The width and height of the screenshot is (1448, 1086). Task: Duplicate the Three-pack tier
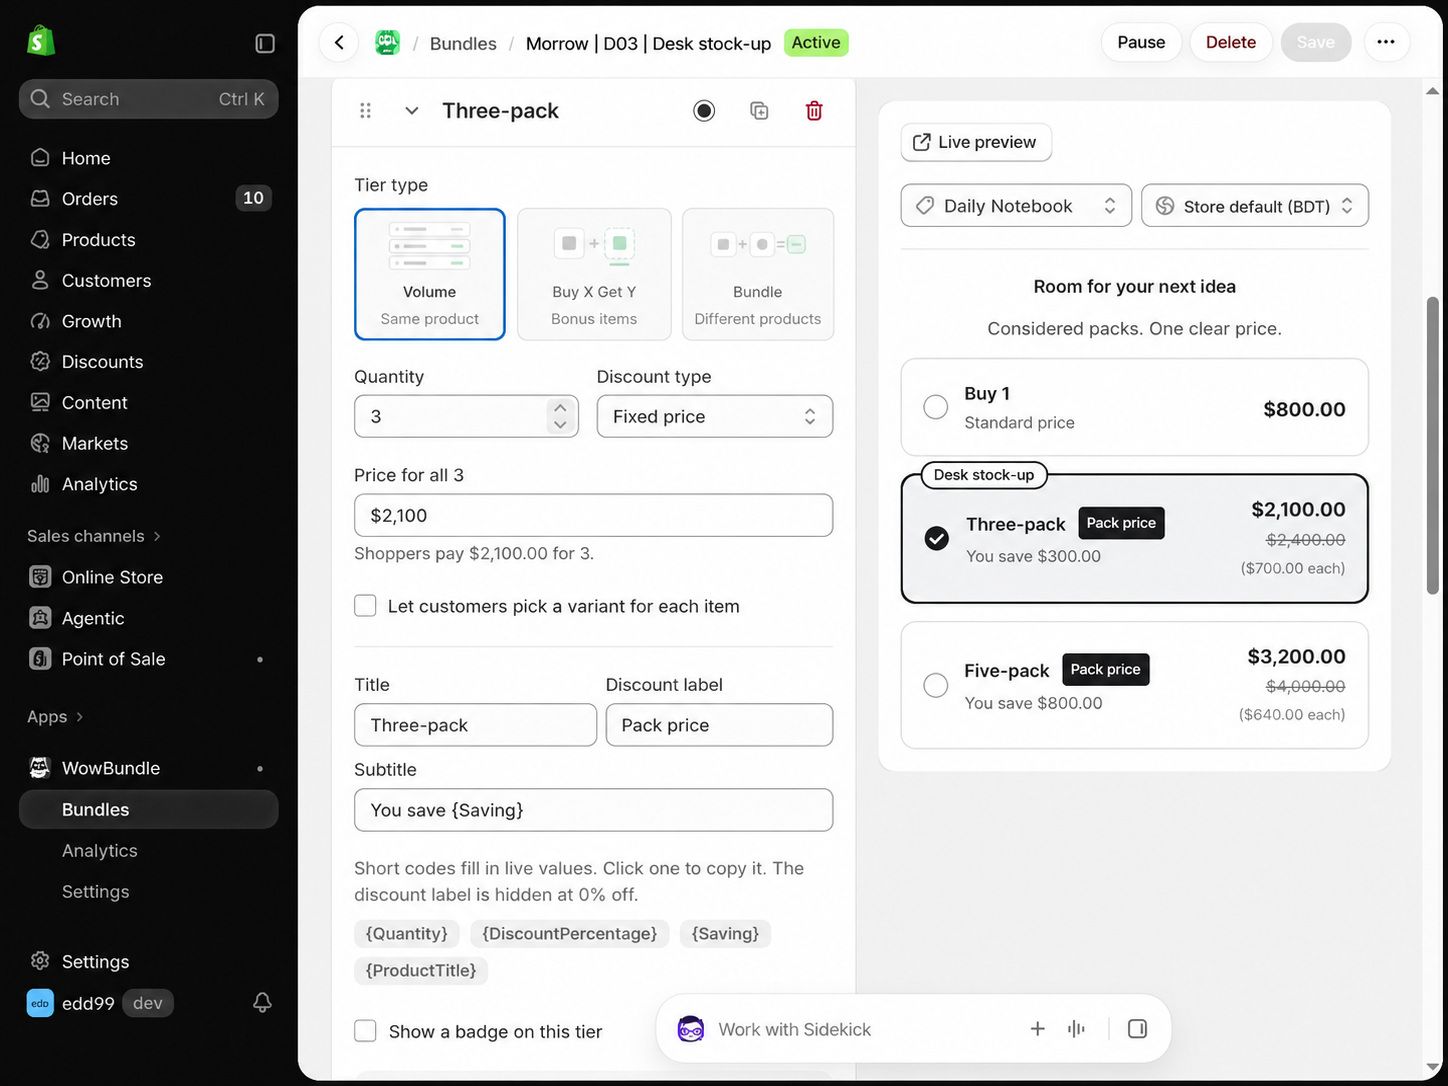click(759, 111)
